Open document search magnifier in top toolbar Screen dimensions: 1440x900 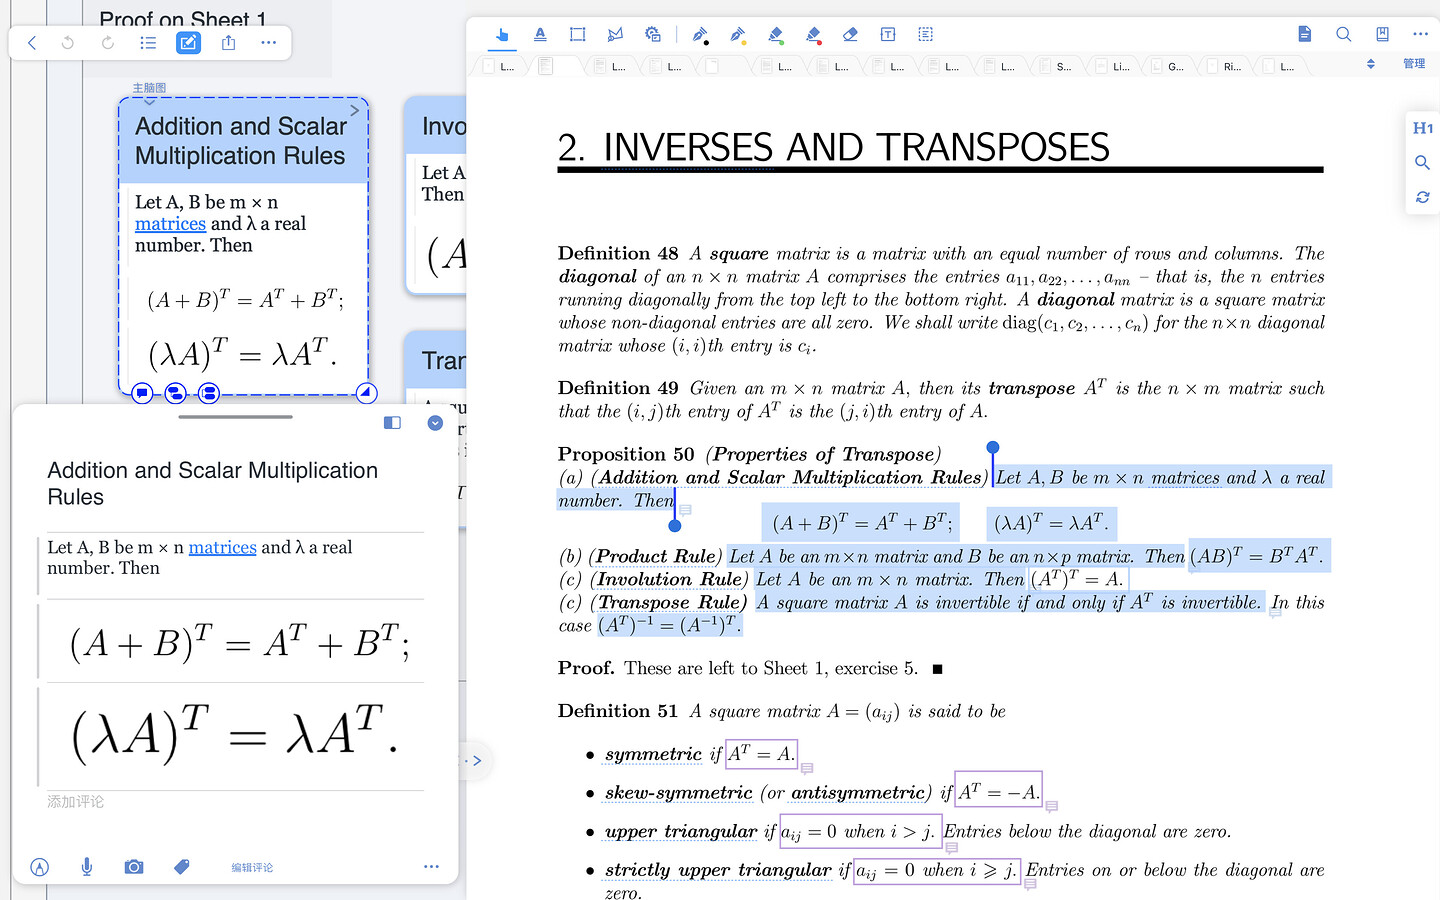pos(1344,34)
